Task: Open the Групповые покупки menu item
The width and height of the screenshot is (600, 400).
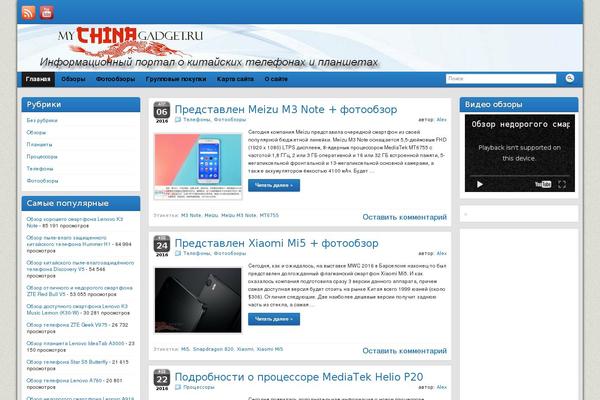Action: (x=176, y=79)
